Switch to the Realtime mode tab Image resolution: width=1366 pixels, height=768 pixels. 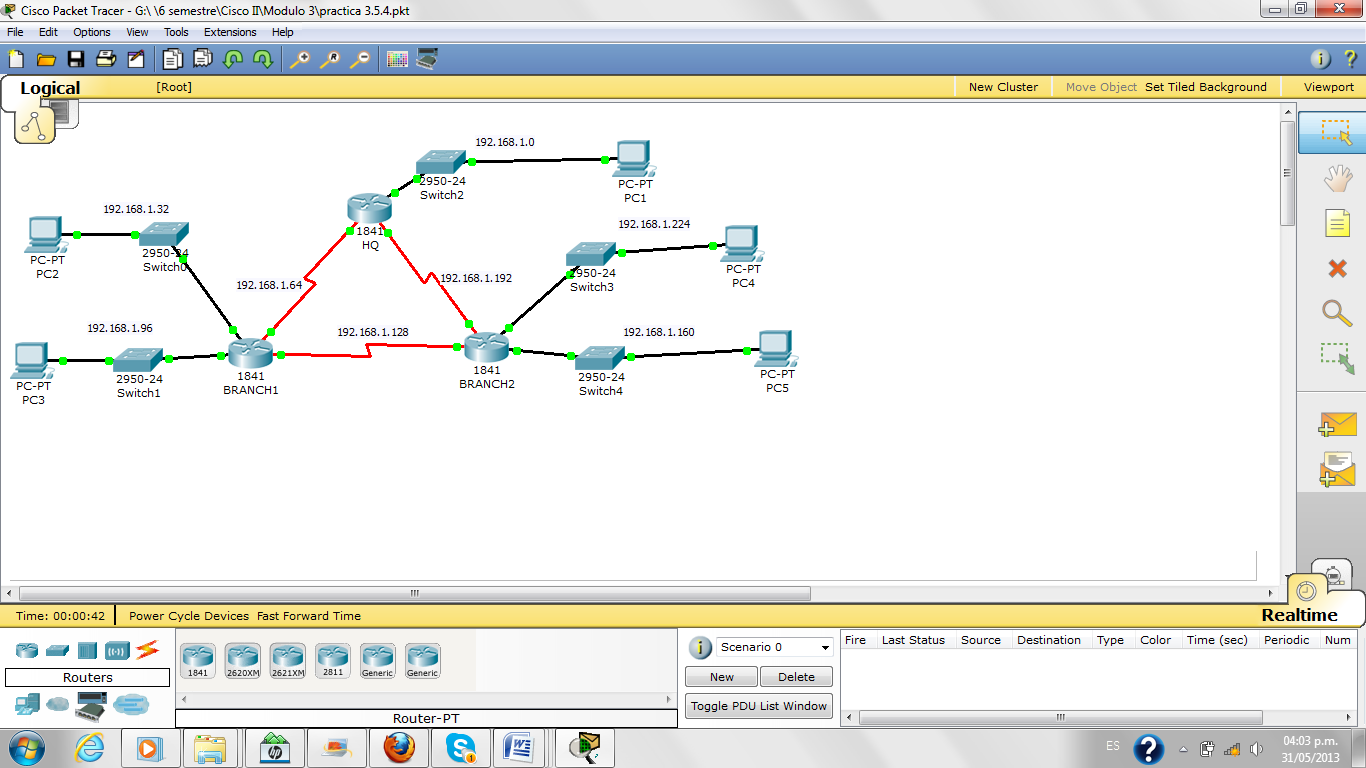(x=1300, y=615)
